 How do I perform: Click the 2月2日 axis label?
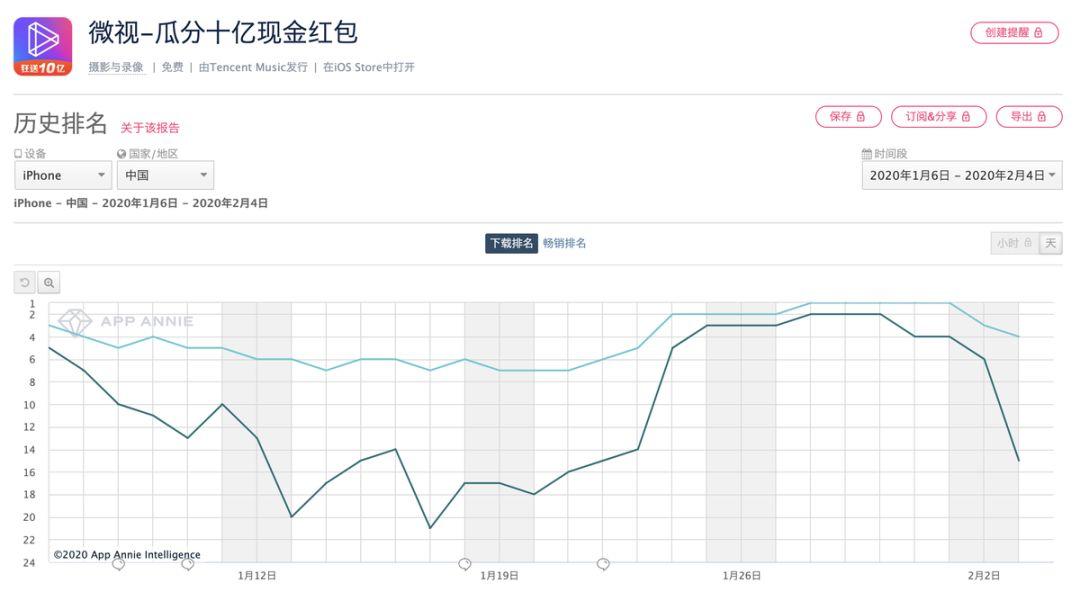[984, 575]
